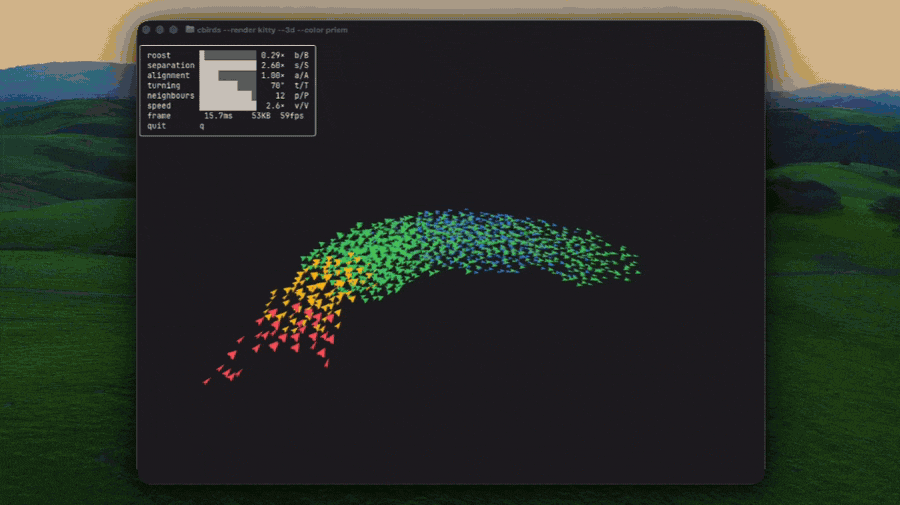The image size is (900, 505).
Task: Click the p/P key hint
Action: [301, 95]
